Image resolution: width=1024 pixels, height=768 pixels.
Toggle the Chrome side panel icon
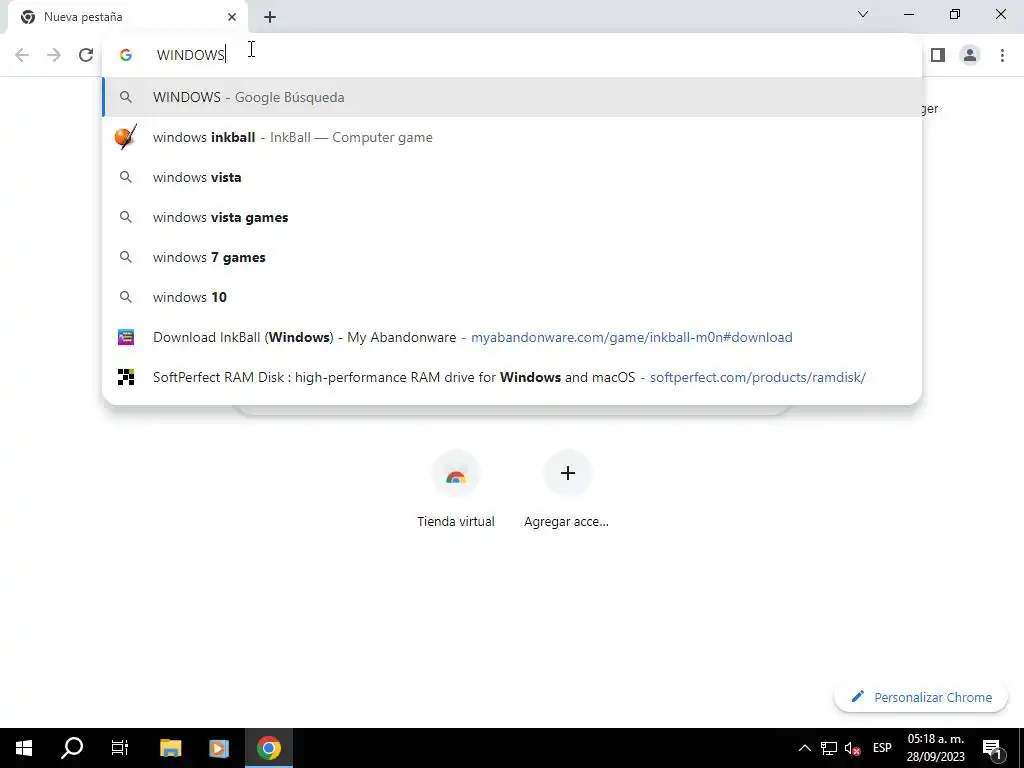[938, 55]
